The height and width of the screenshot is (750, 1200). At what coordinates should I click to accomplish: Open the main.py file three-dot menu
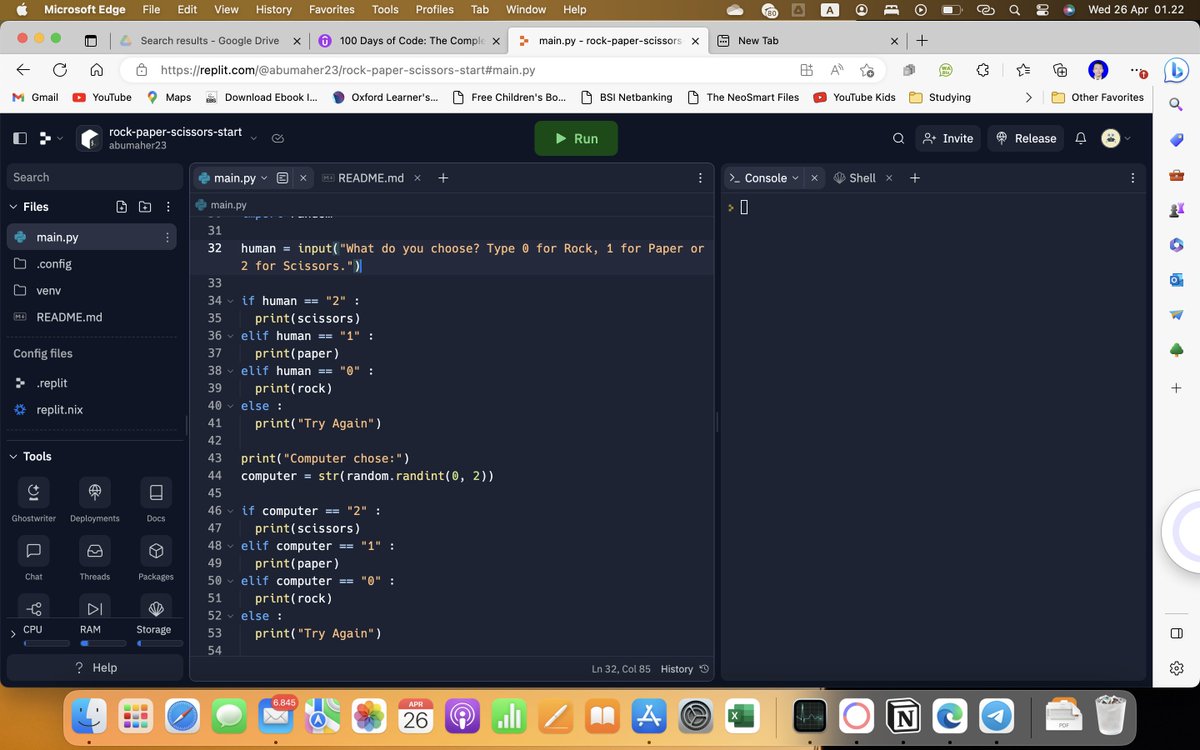[x=167, y=237]
